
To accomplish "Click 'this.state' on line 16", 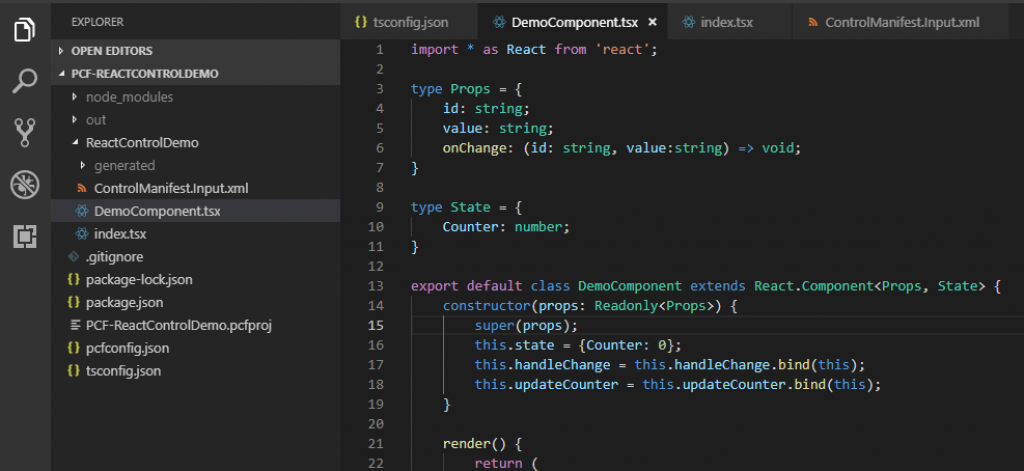I will [515, 345].
